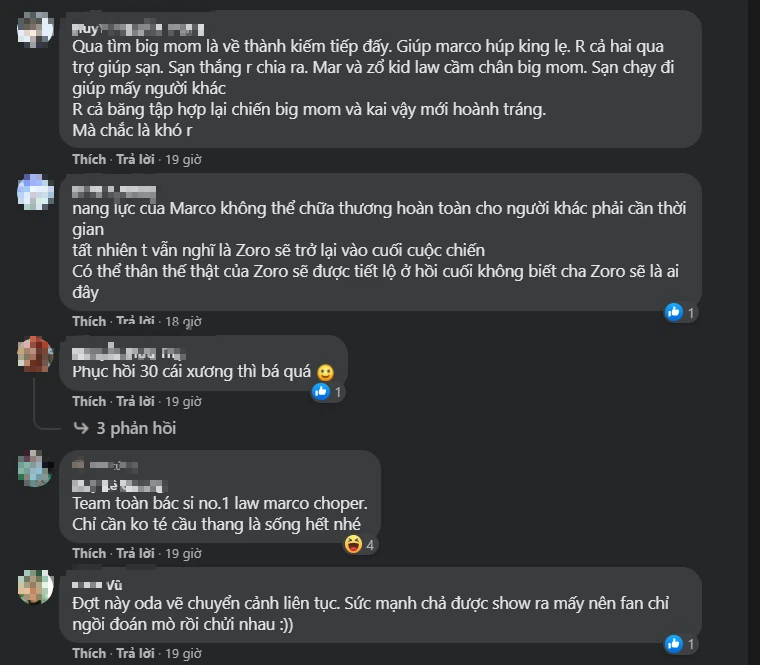This screenshot has width=760, height=665.
Task: Click 'Trả lời' under '30 cái xương' comment
Action: pyautogui.click(x=135, y=401)
